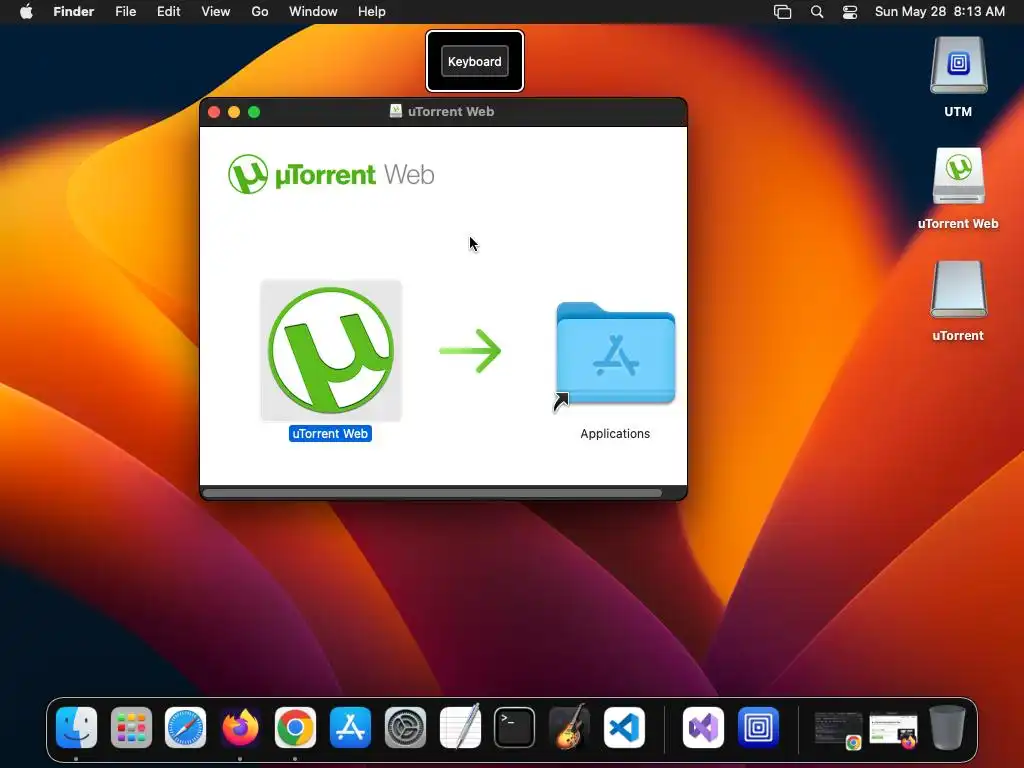
Task: Click the horizontal scrollbar in uTorrent Web window
Action: pos(432,493)
